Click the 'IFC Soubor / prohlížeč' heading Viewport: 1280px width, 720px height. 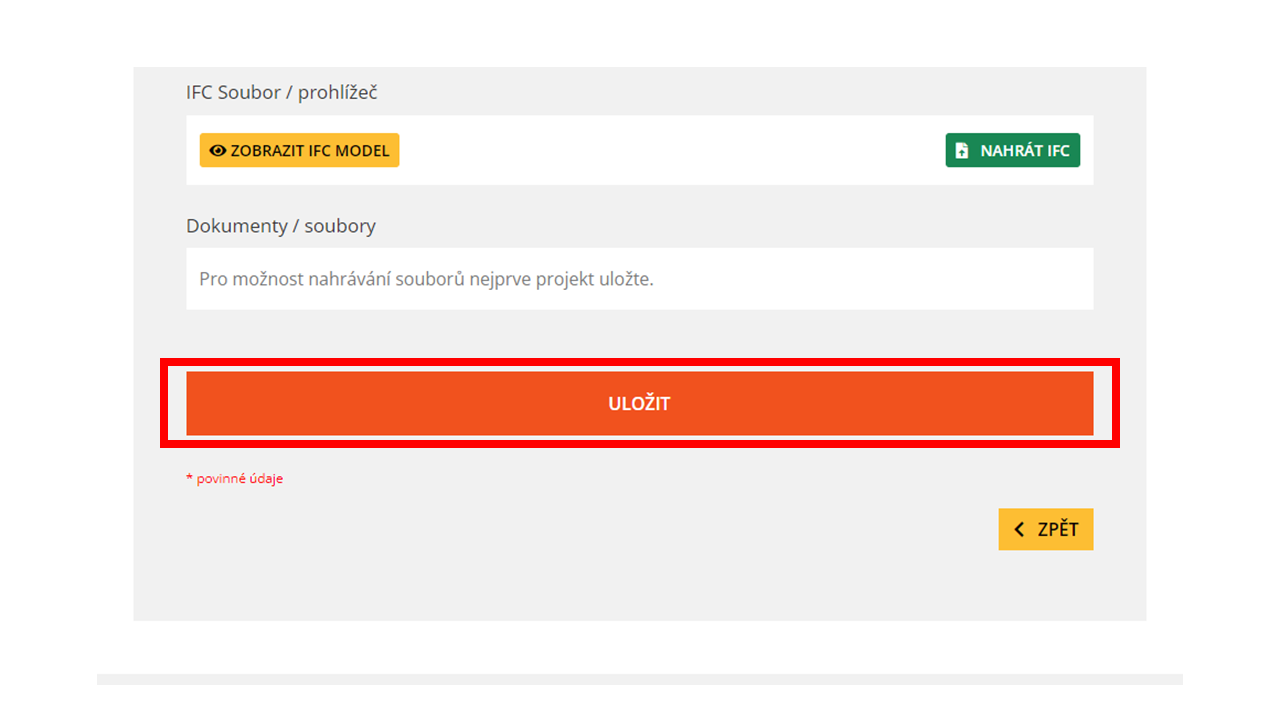(282, 93)
